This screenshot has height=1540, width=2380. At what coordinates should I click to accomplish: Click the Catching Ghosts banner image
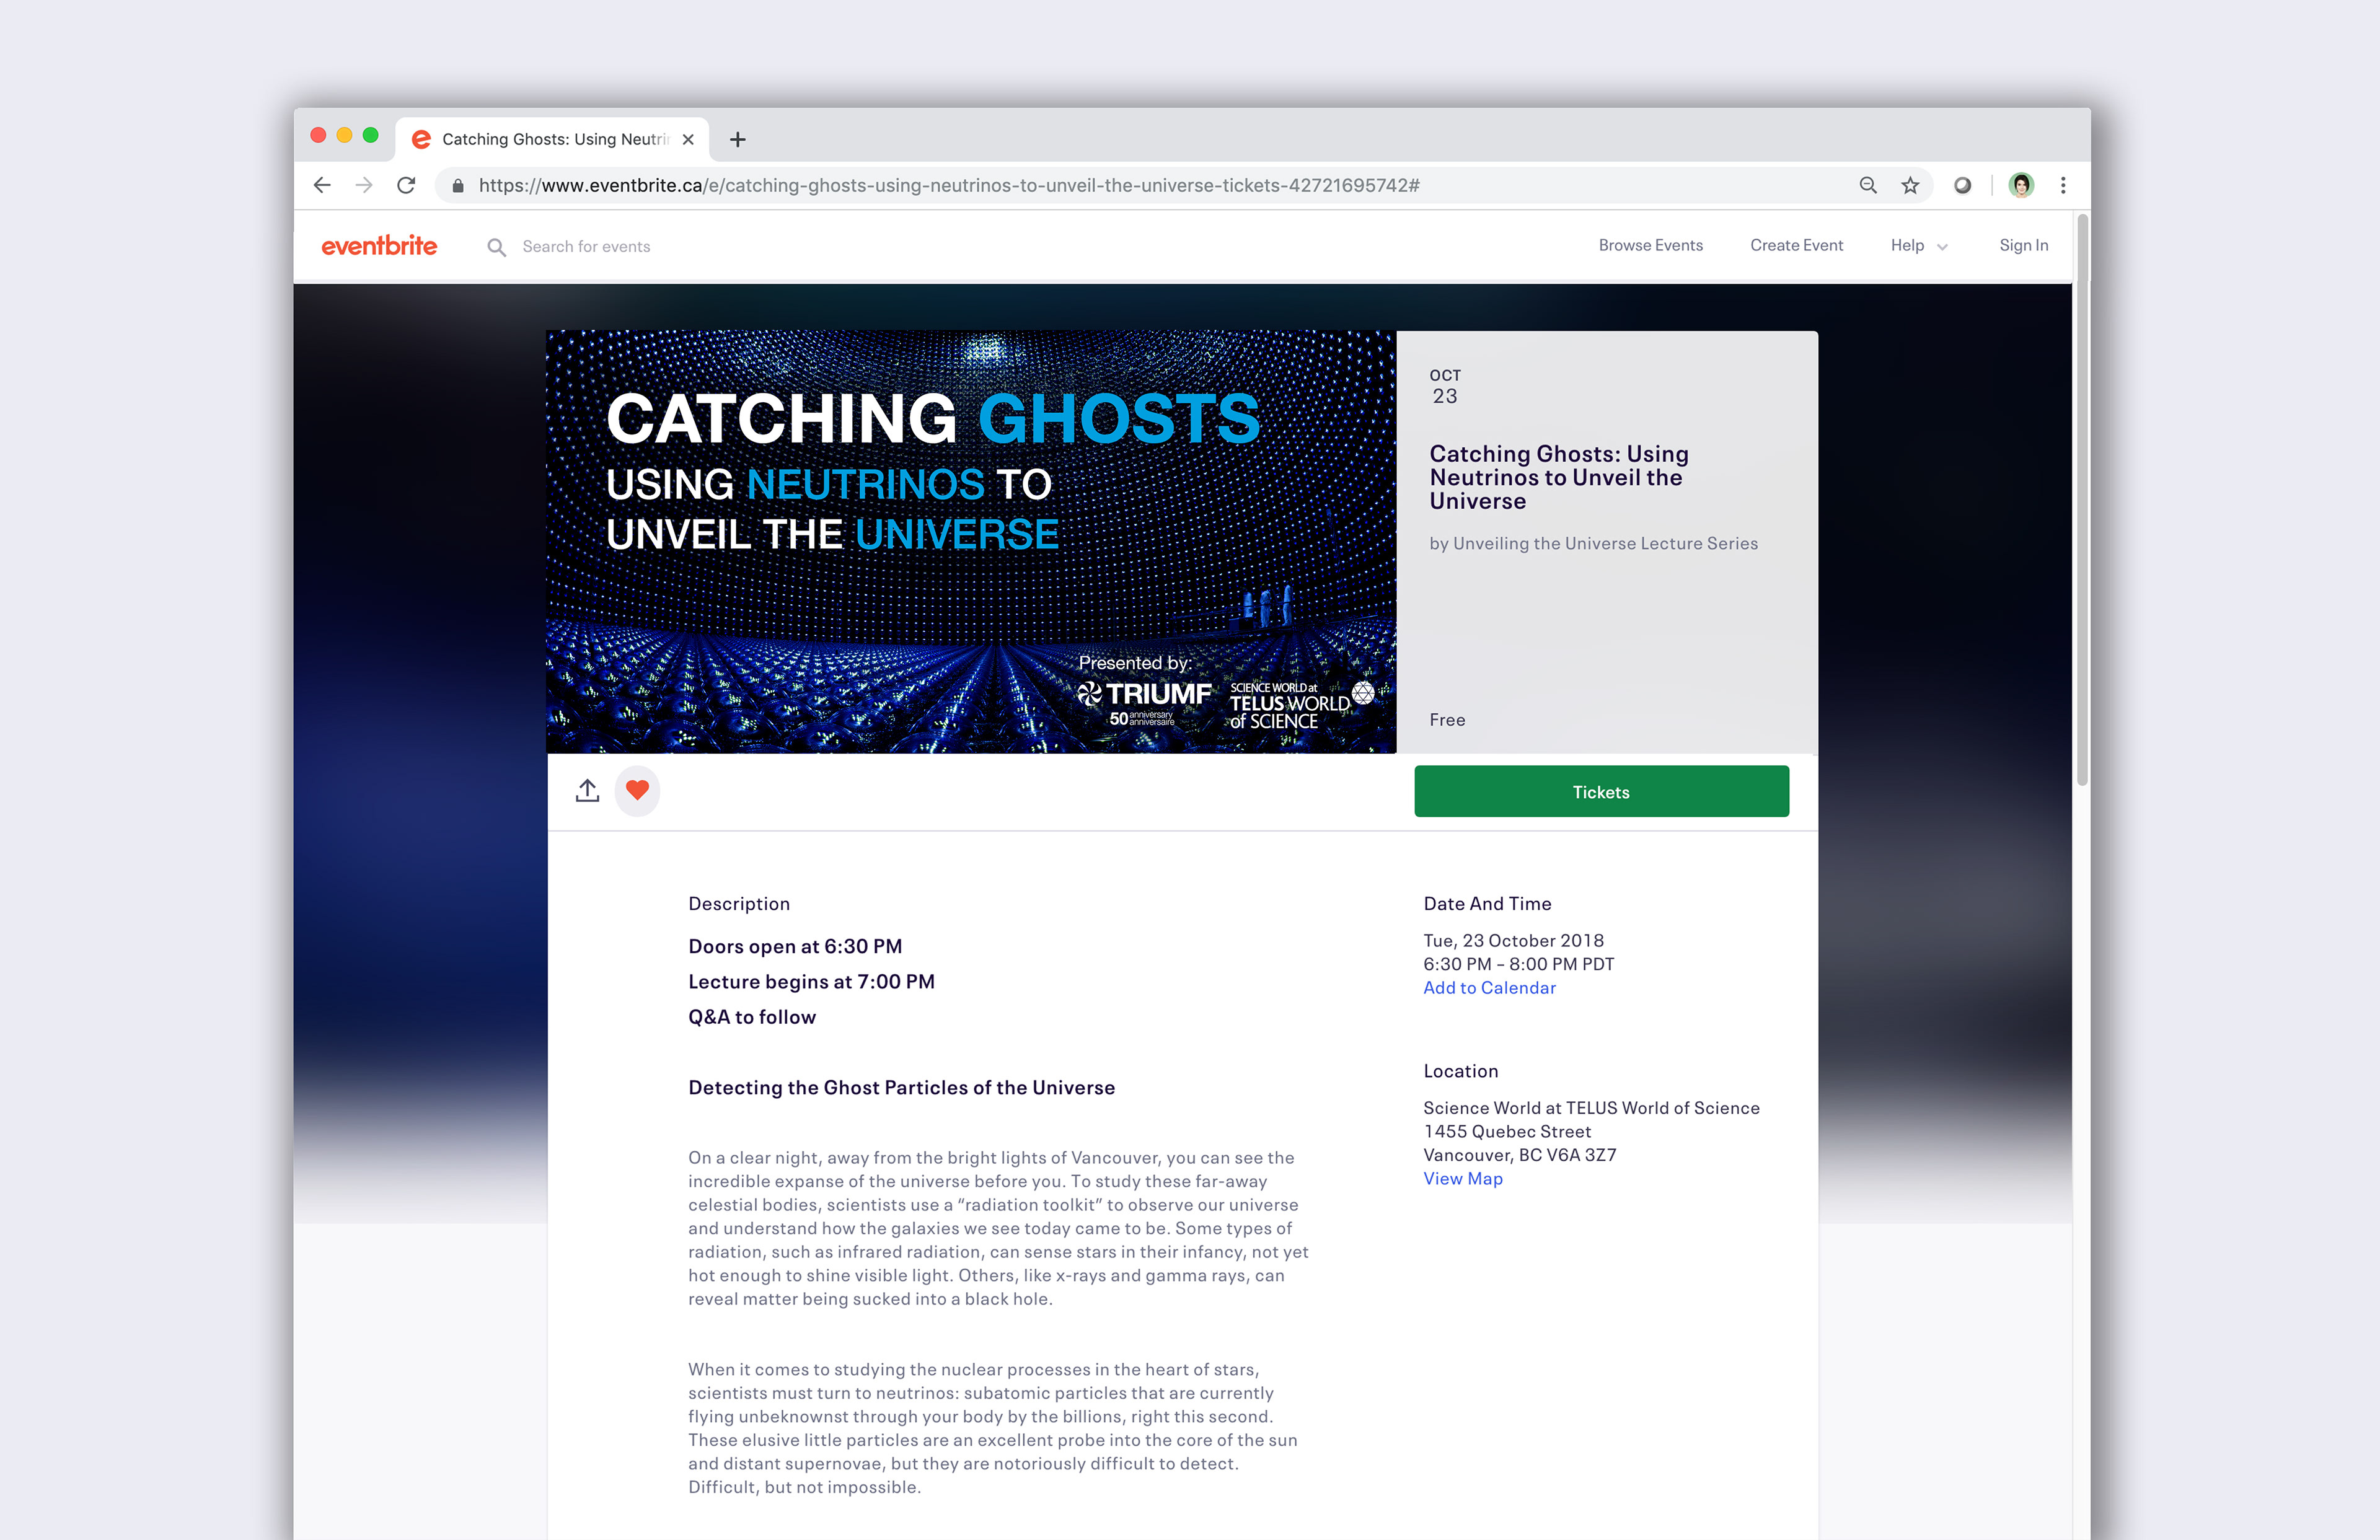click(x=971, y=541)
